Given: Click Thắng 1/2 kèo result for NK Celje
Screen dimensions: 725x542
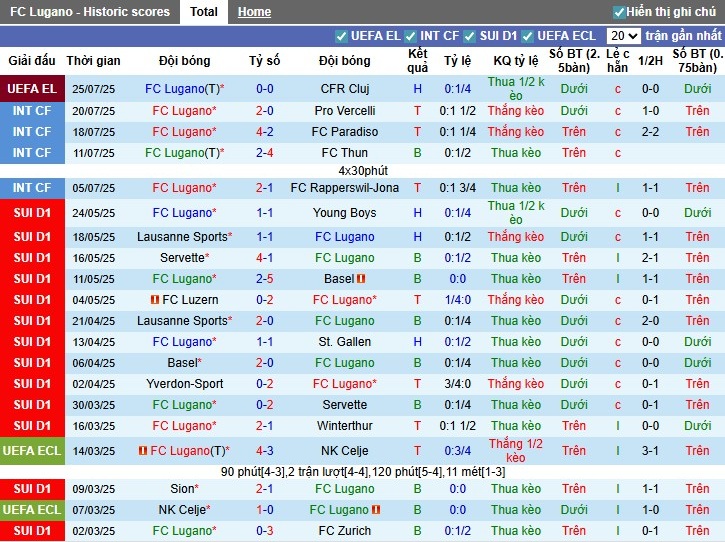Looking at the screenshot, I should [x=516, y=450].
